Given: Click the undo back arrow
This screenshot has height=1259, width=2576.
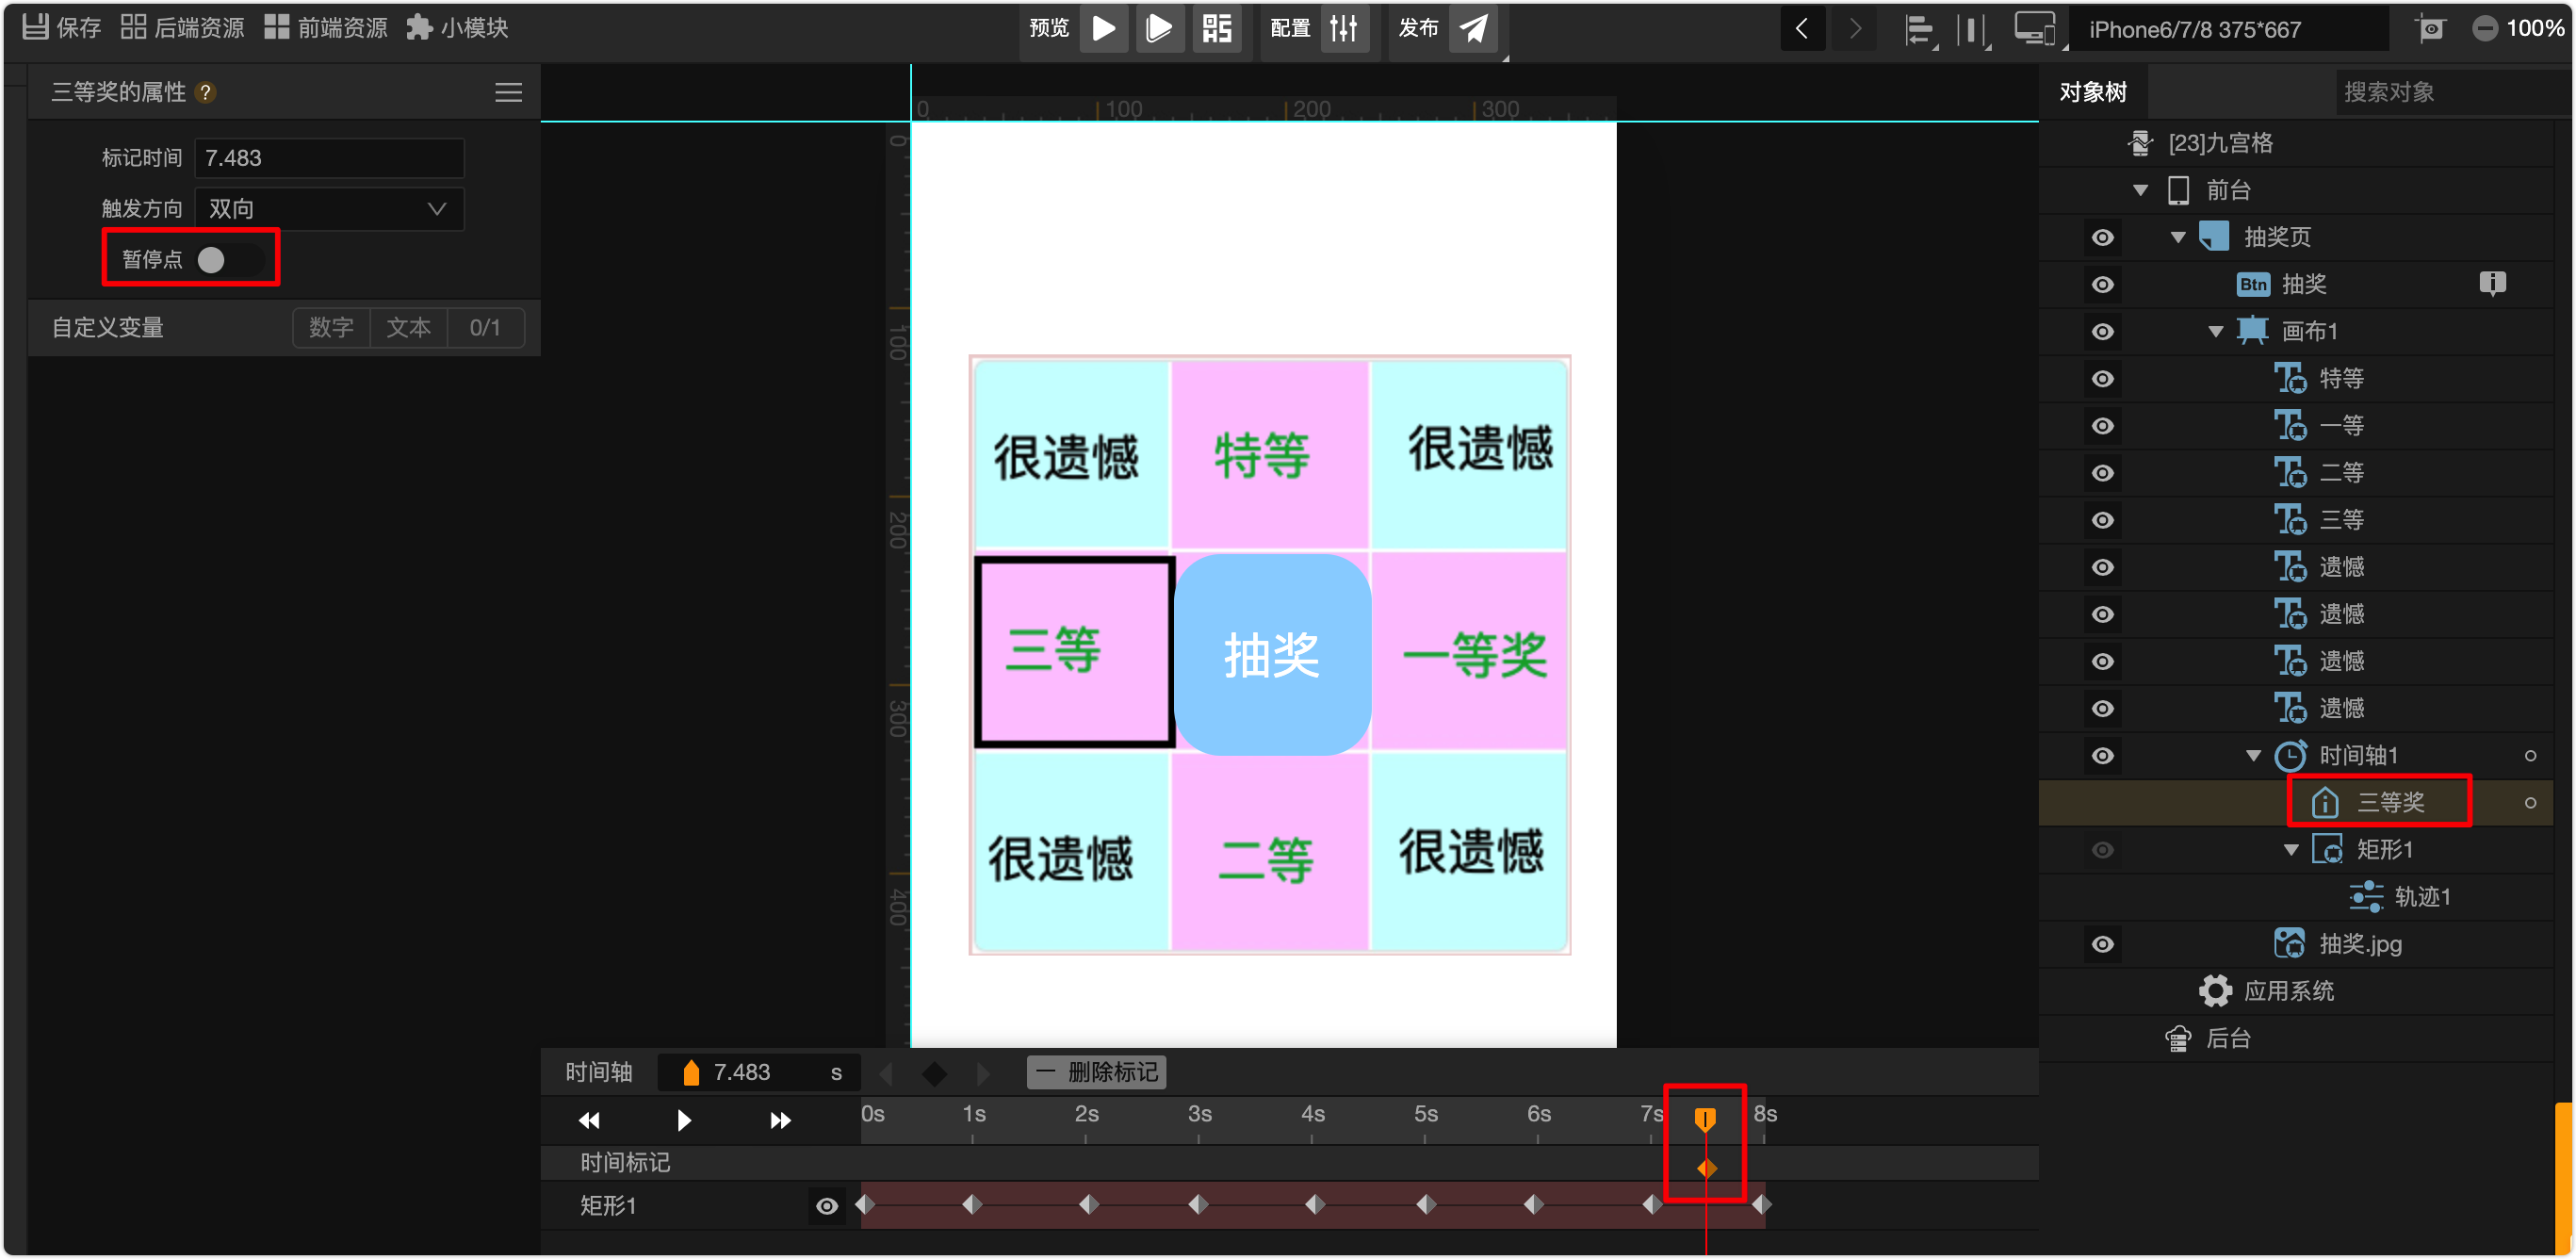Looking at the screenshot, I should 1802,28.
